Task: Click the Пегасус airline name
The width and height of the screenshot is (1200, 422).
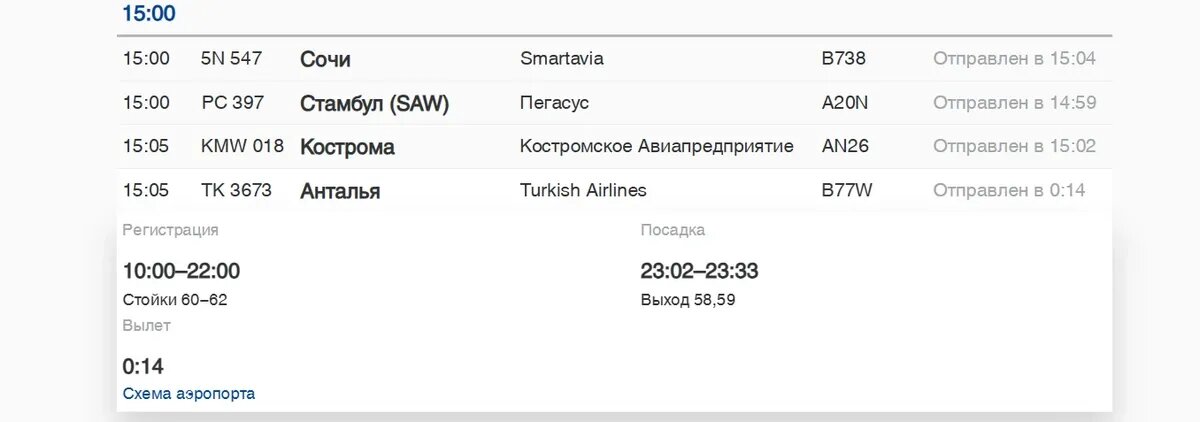Action: coord(555,103)
